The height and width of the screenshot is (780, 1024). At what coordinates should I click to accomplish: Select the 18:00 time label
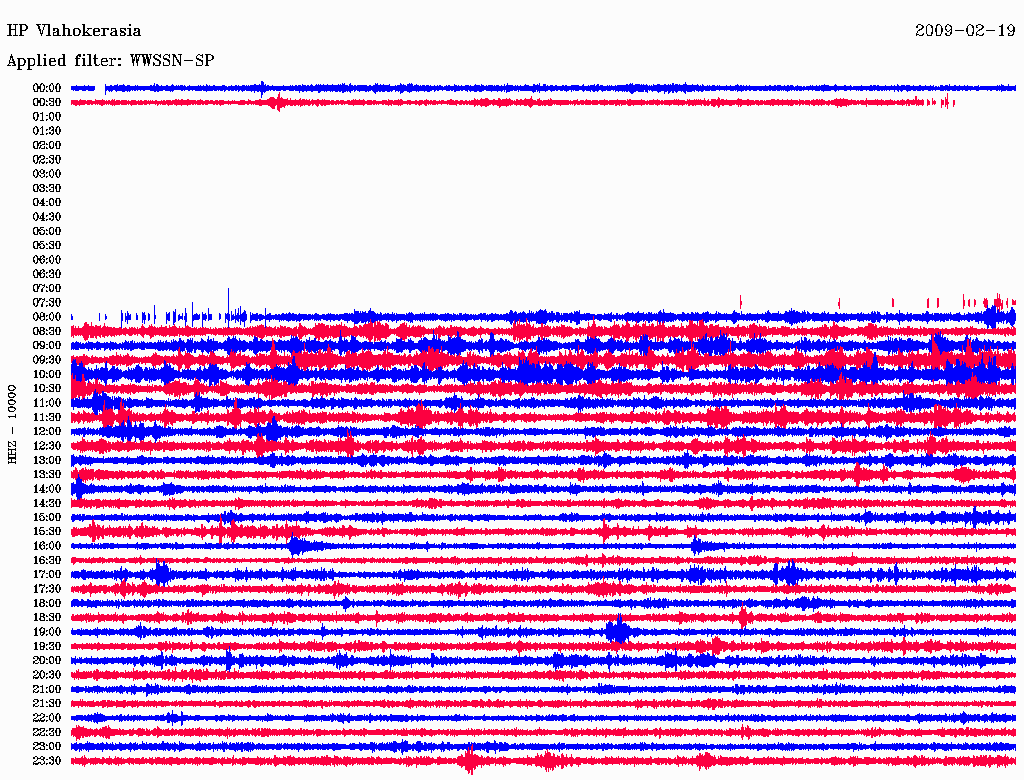(46, 604)
